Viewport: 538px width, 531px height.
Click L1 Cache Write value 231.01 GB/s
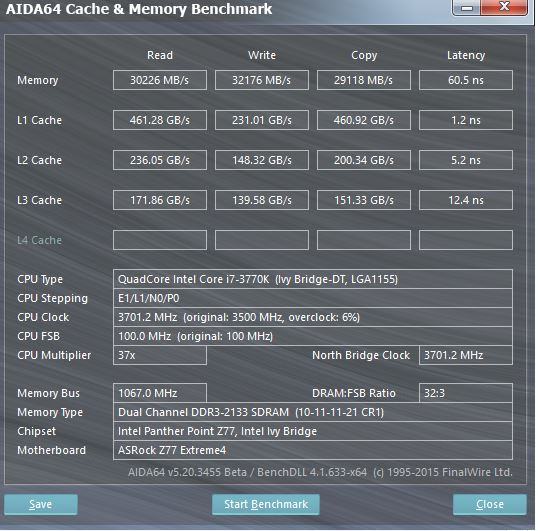pos(262,120)
